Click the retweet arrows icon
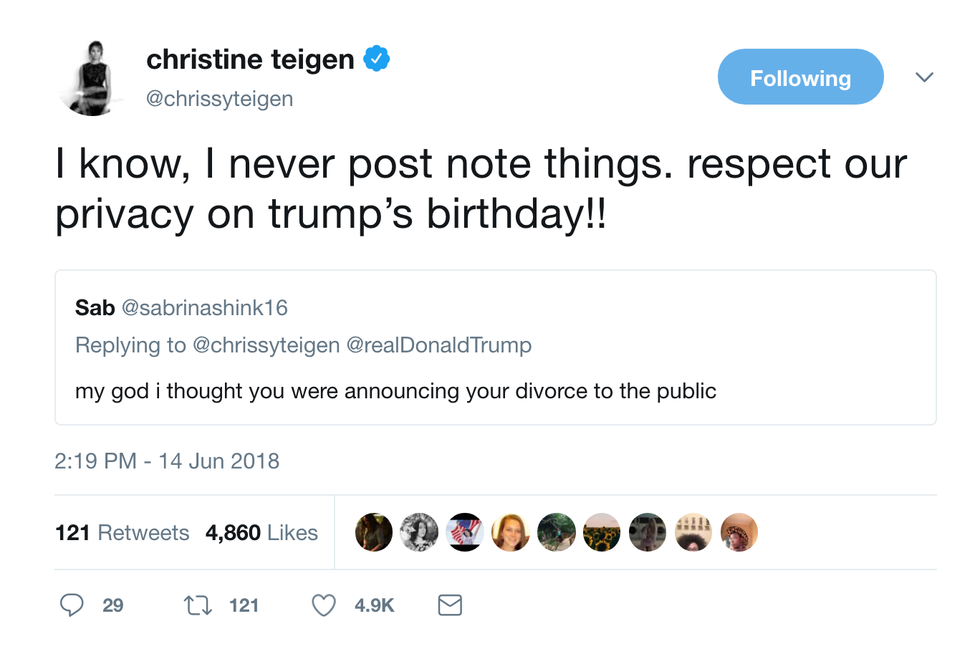This screenshot has width=980, height=649. point(198,605)
